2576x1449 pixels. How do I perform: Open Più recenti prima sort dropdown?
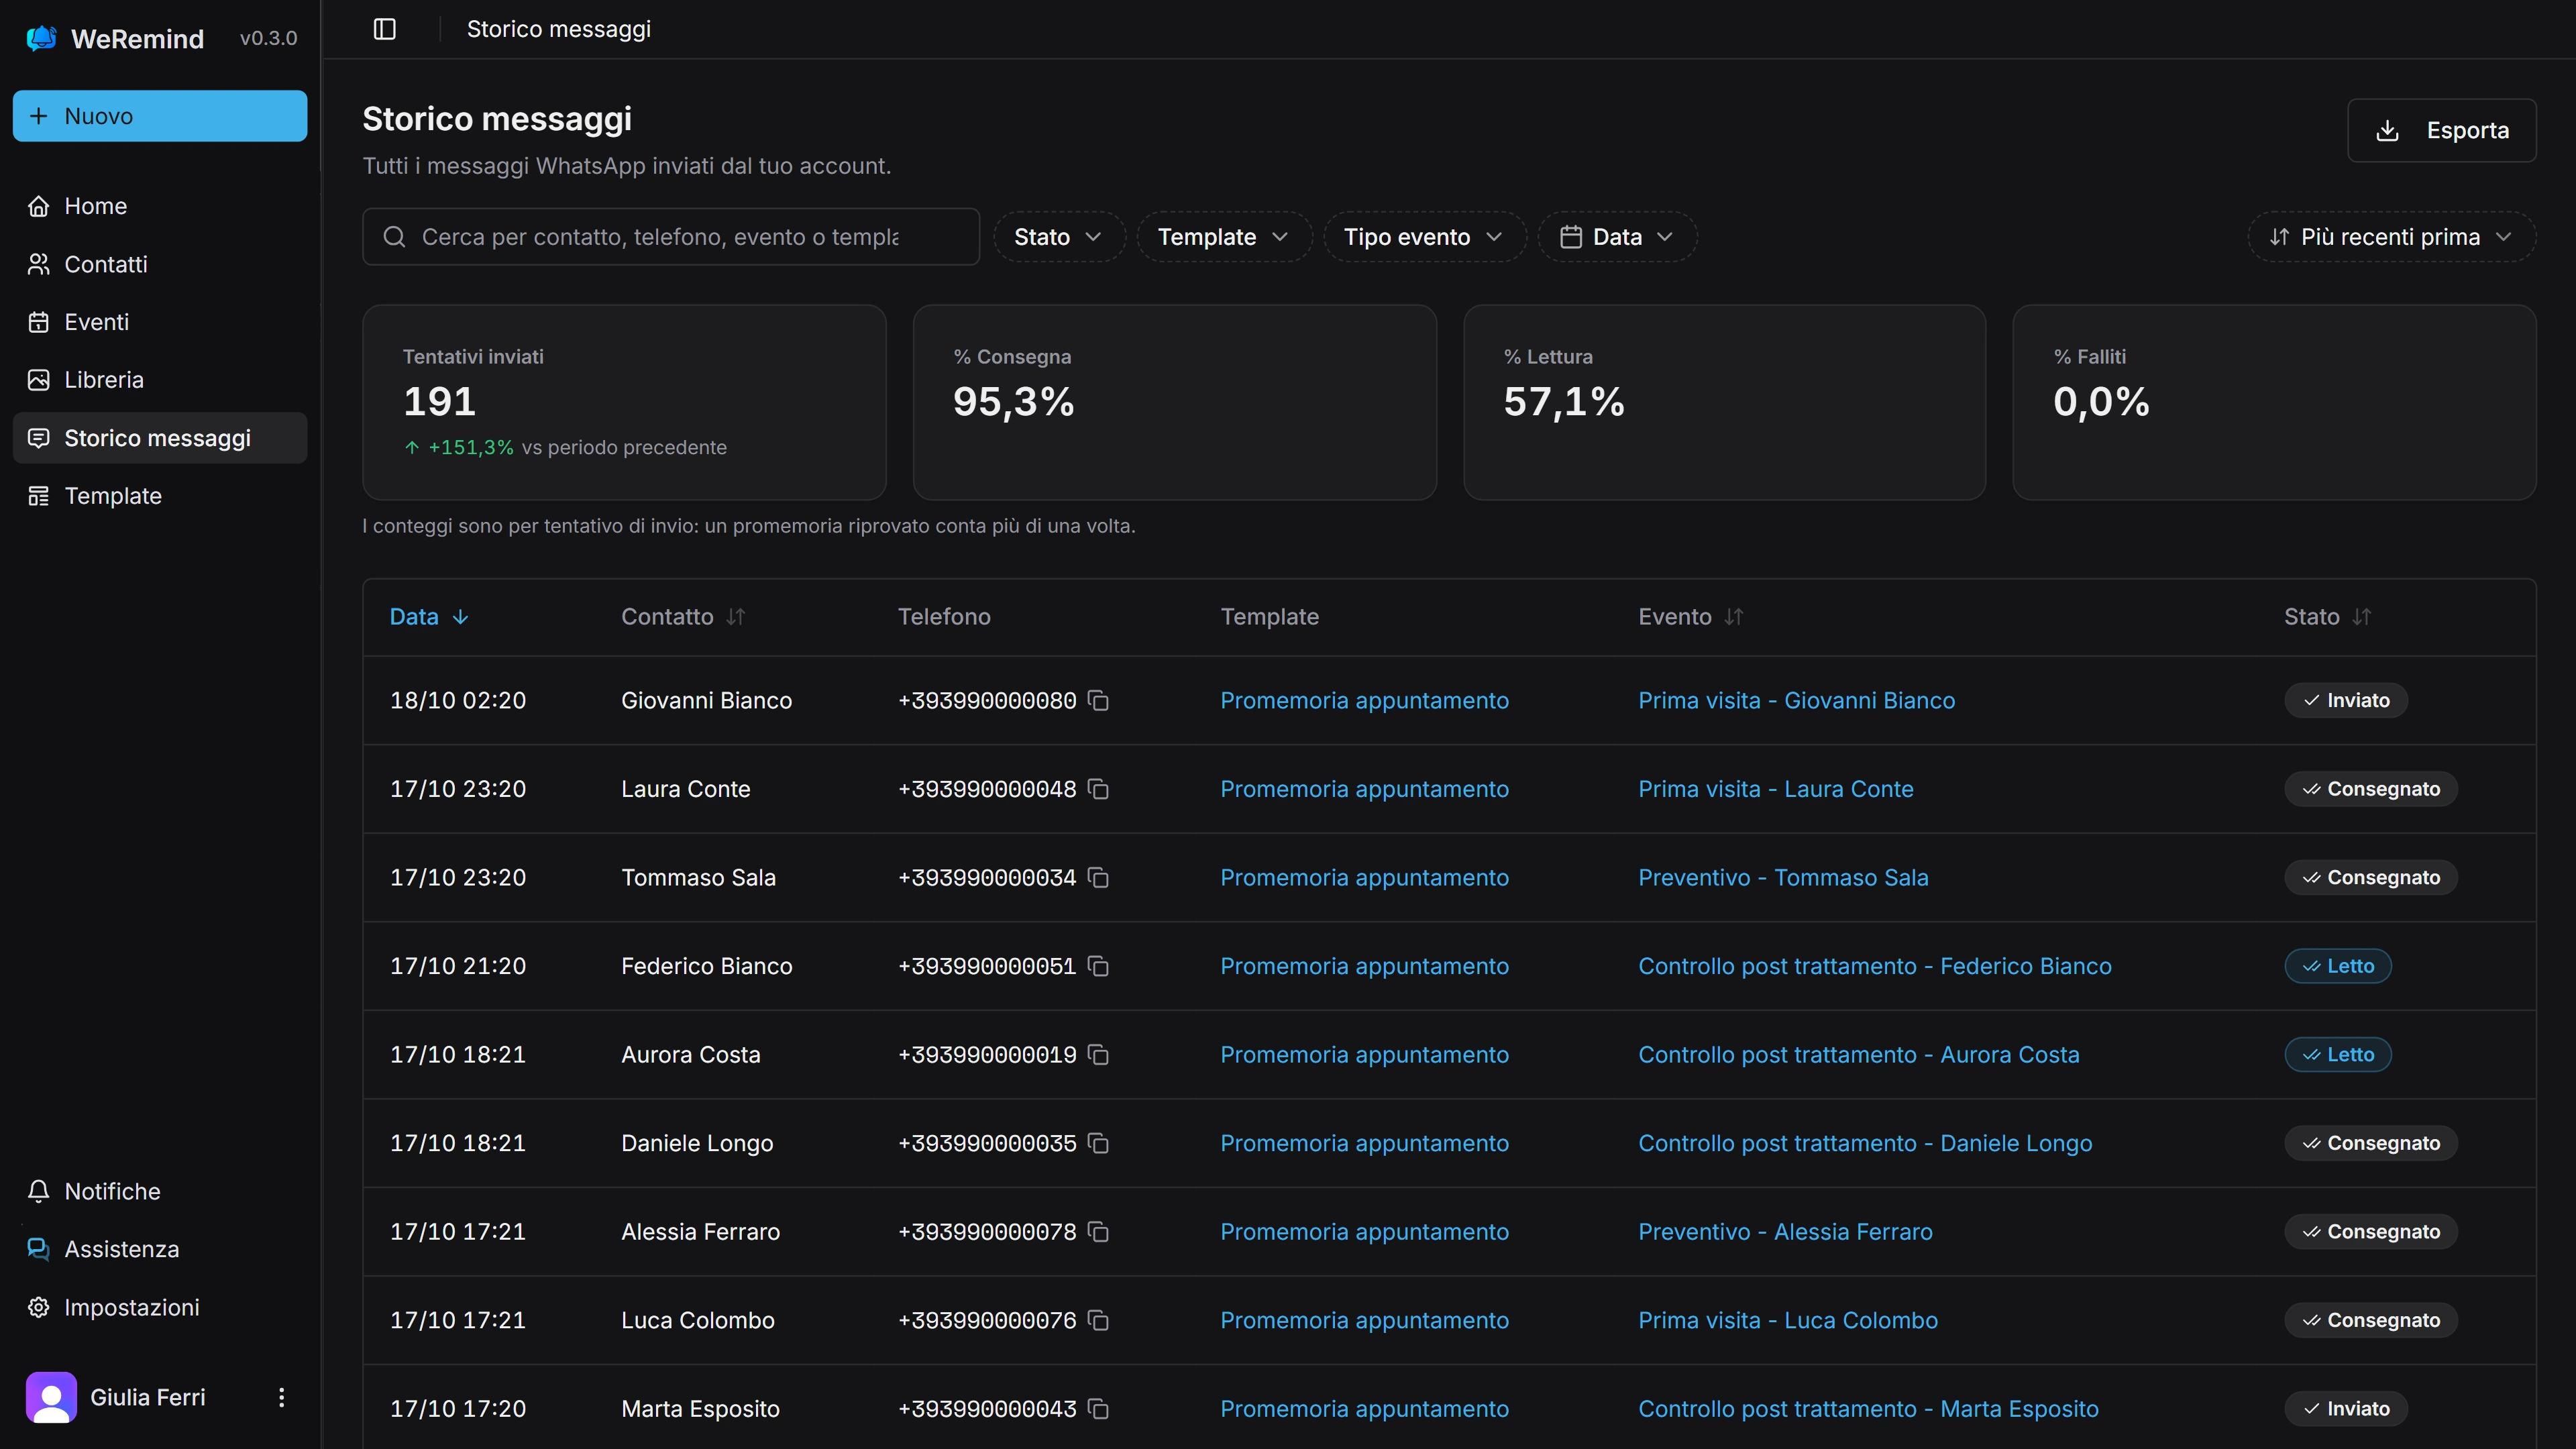(x=2391, y=237)
